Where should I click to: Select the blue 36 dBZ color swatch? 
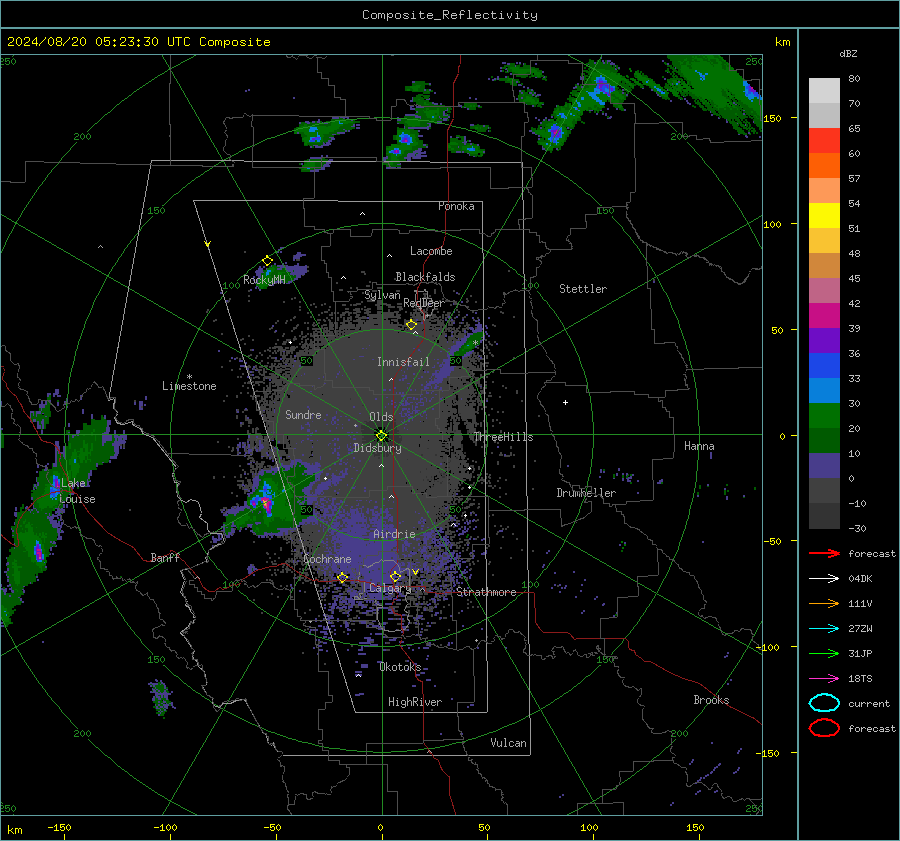[824, 365]
